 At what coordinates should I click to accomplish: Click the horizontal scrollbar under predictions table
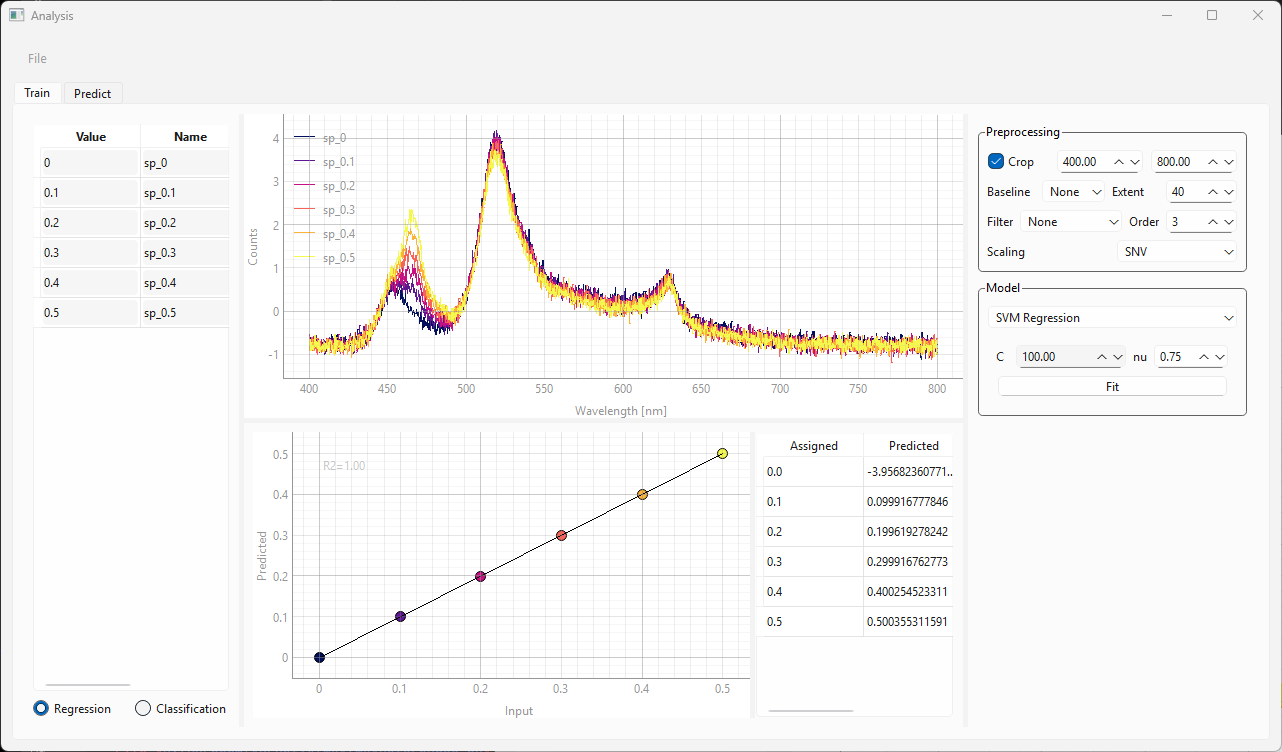point(810,711)
